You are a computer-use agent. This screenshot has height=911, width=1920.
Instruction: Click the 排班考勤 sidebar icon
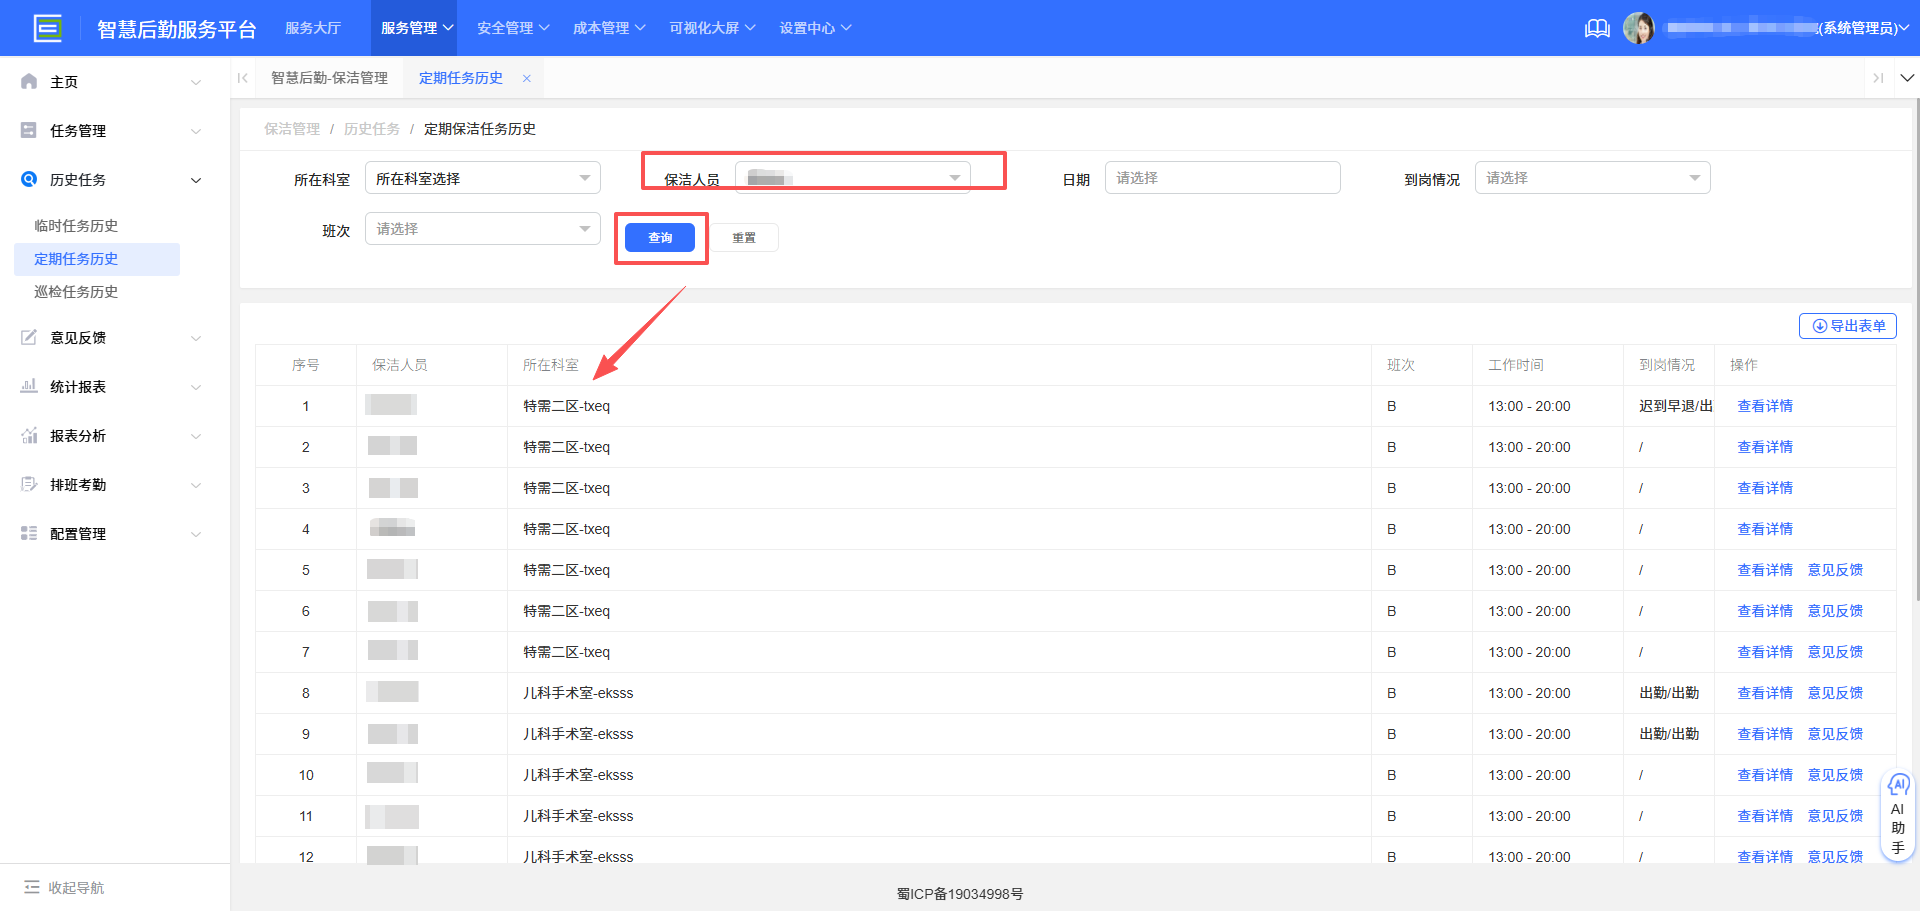coord(28,484)
